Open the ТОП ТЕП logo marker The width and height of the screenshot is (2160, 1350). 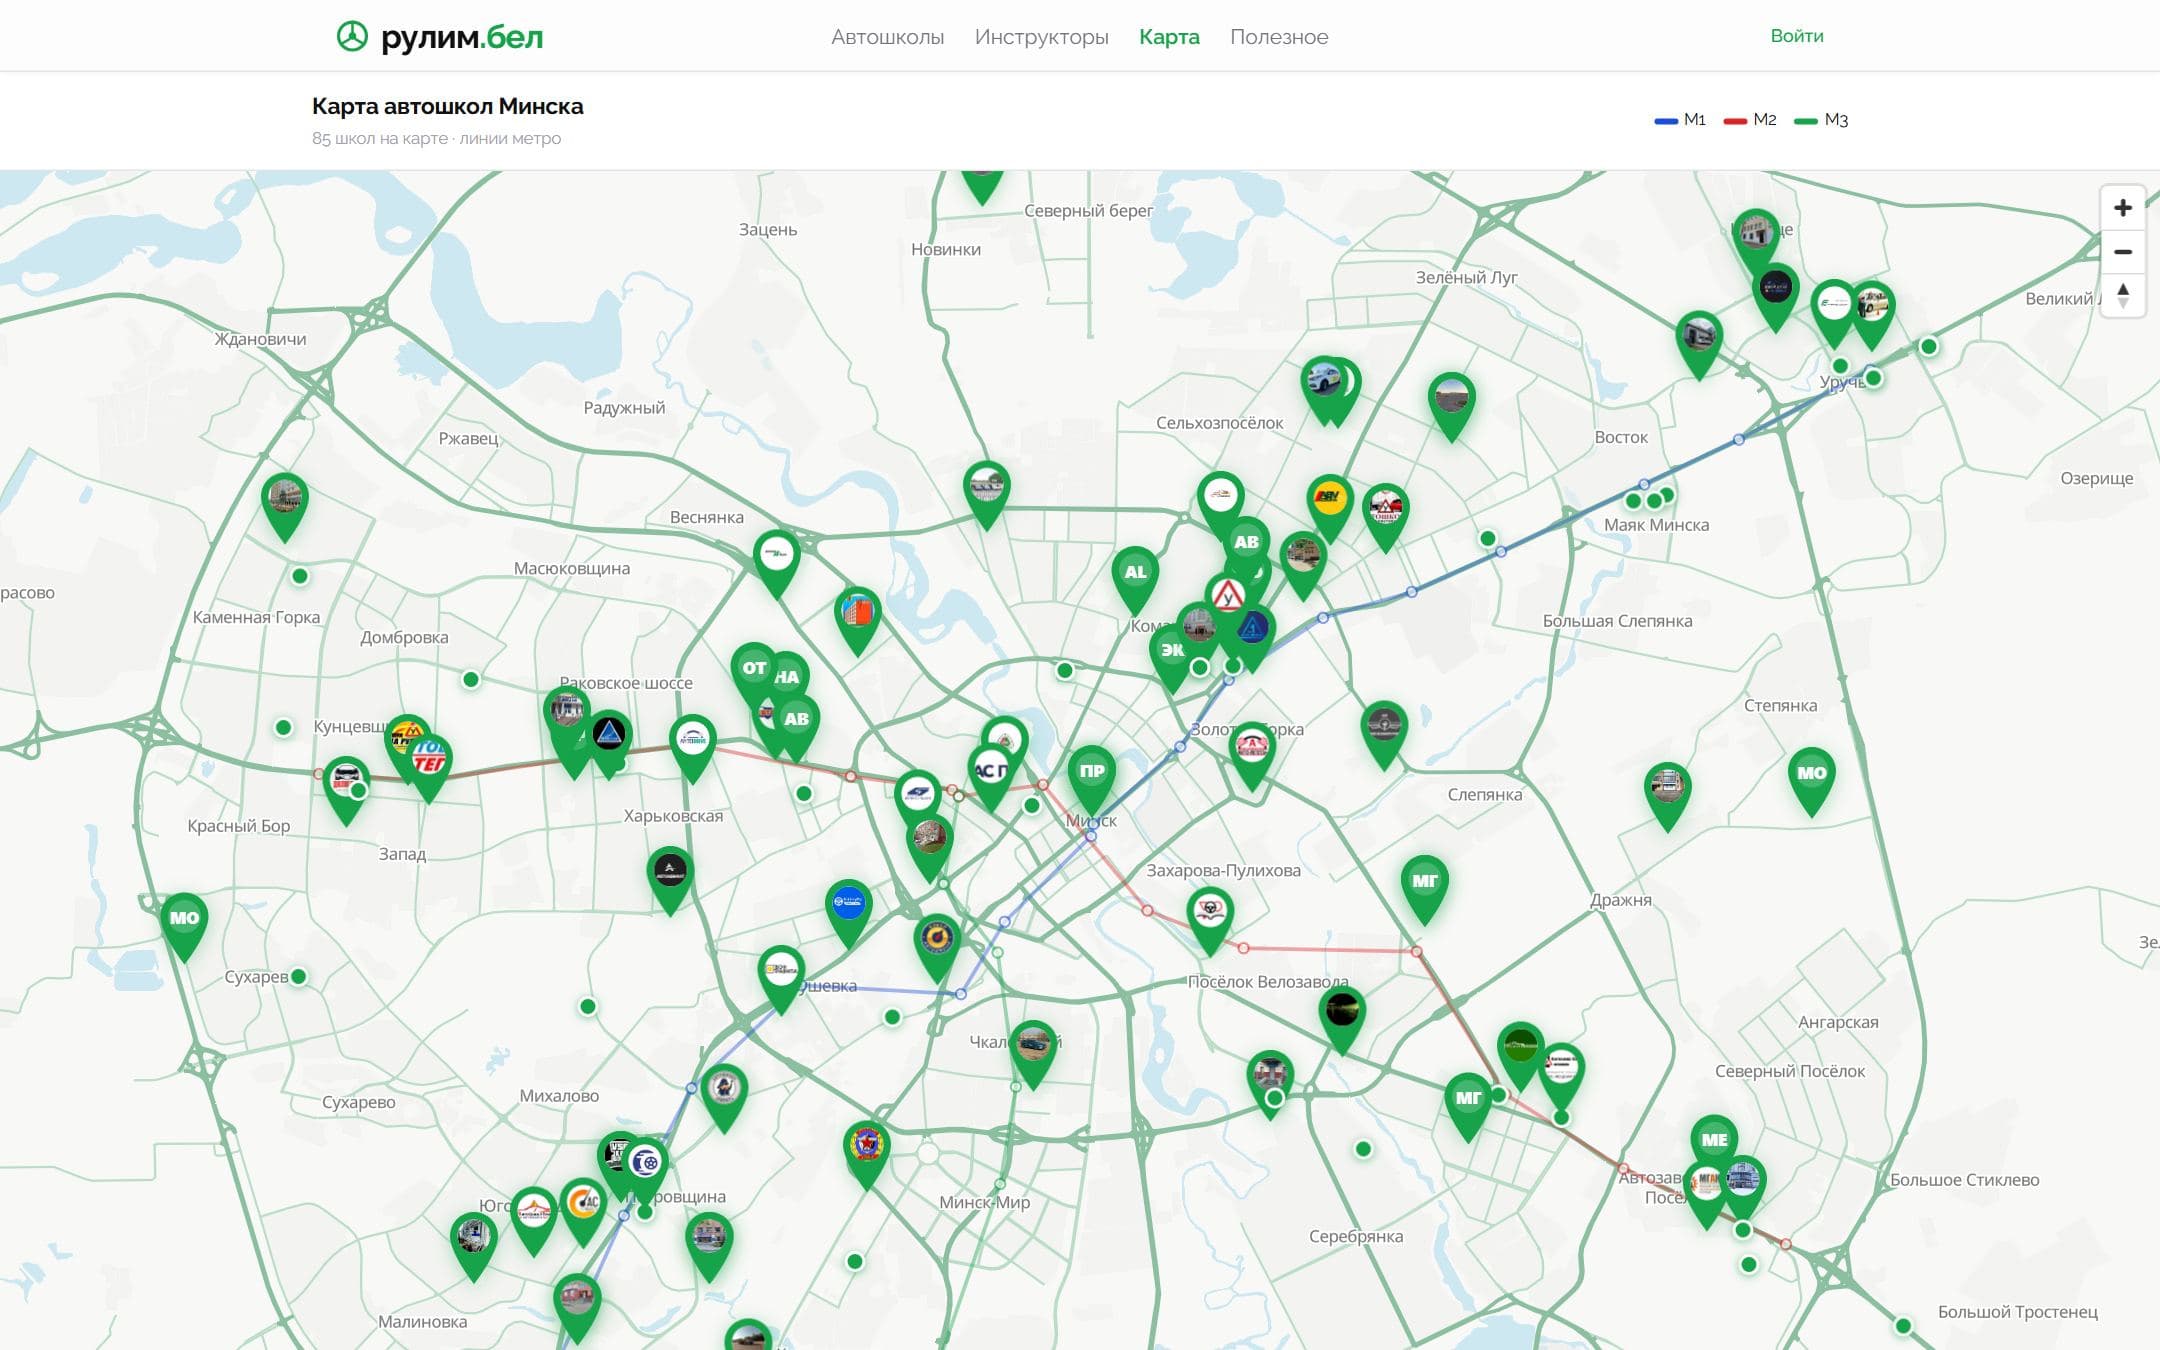(x=430, y=762)
